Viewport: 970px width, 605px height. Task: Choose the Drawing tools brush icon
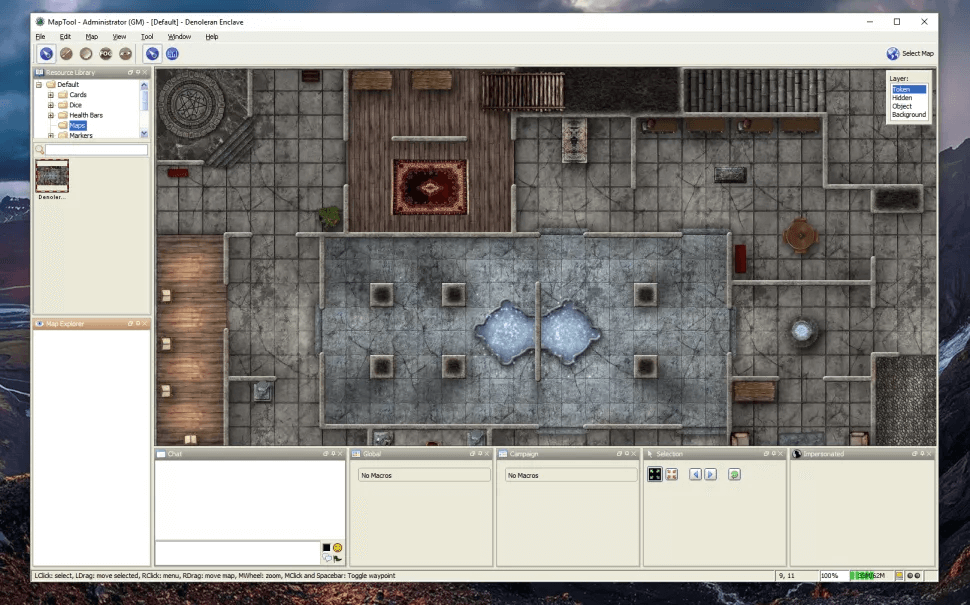pyautogui.click(x=66, y=54)
